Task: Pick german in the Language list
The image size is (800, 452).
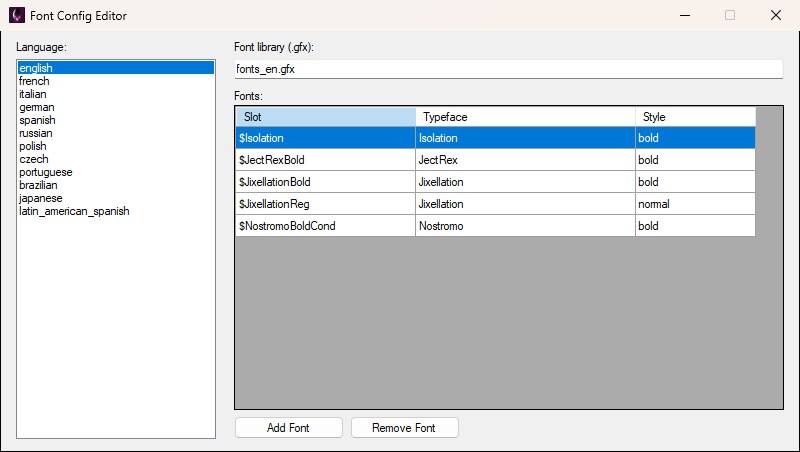Action: (x=116, y=107)
